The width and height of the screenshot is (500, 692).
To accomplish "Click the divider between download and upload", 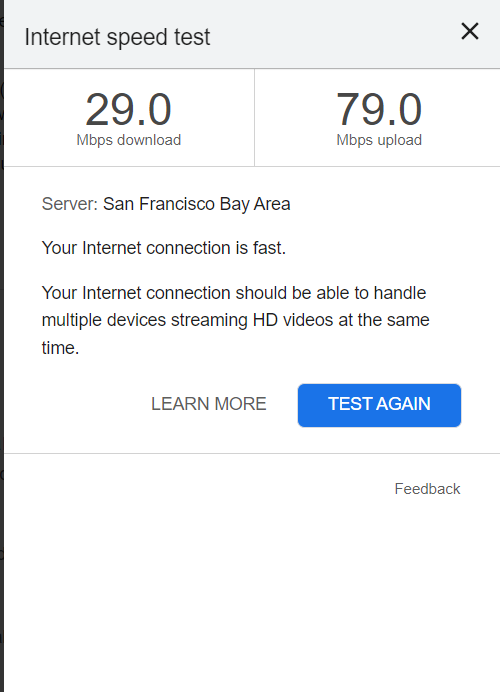I will (x=254, y=117).
